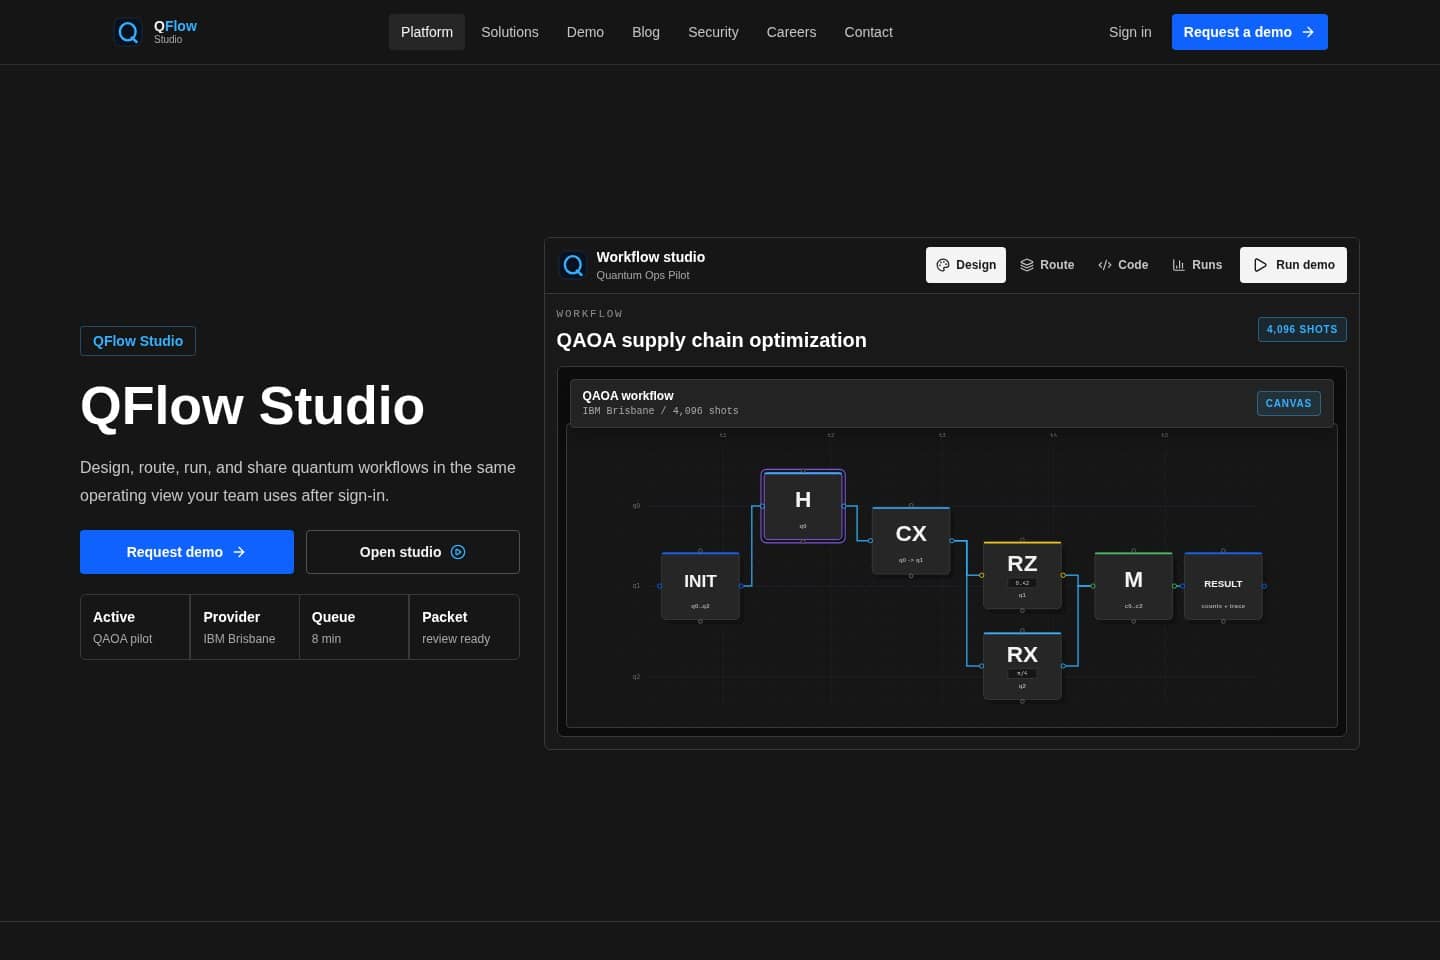Image resolution: width=1440 pixels, height=960 pixels.
Task: Open the Platform nav item
Action: click(x=427, y=32)
